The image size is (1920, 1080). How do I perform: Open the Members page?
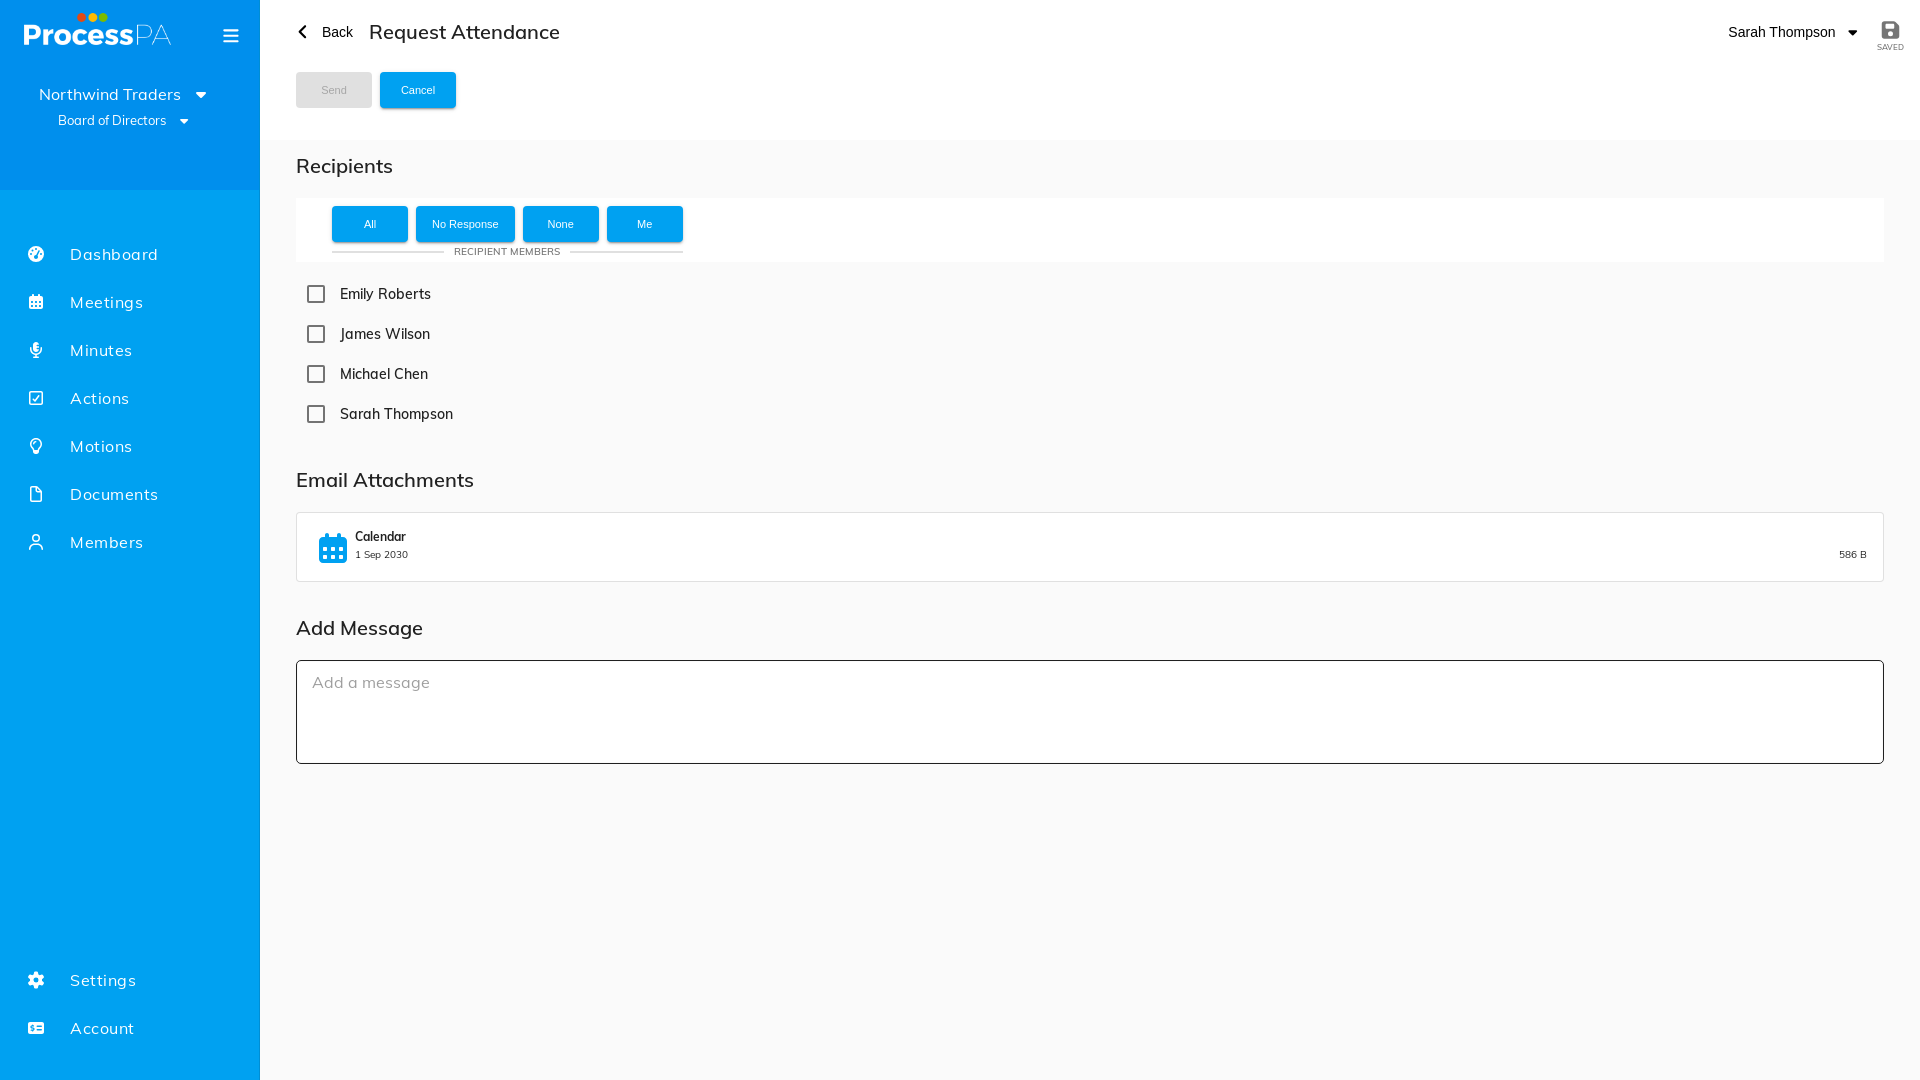(130, 542)
